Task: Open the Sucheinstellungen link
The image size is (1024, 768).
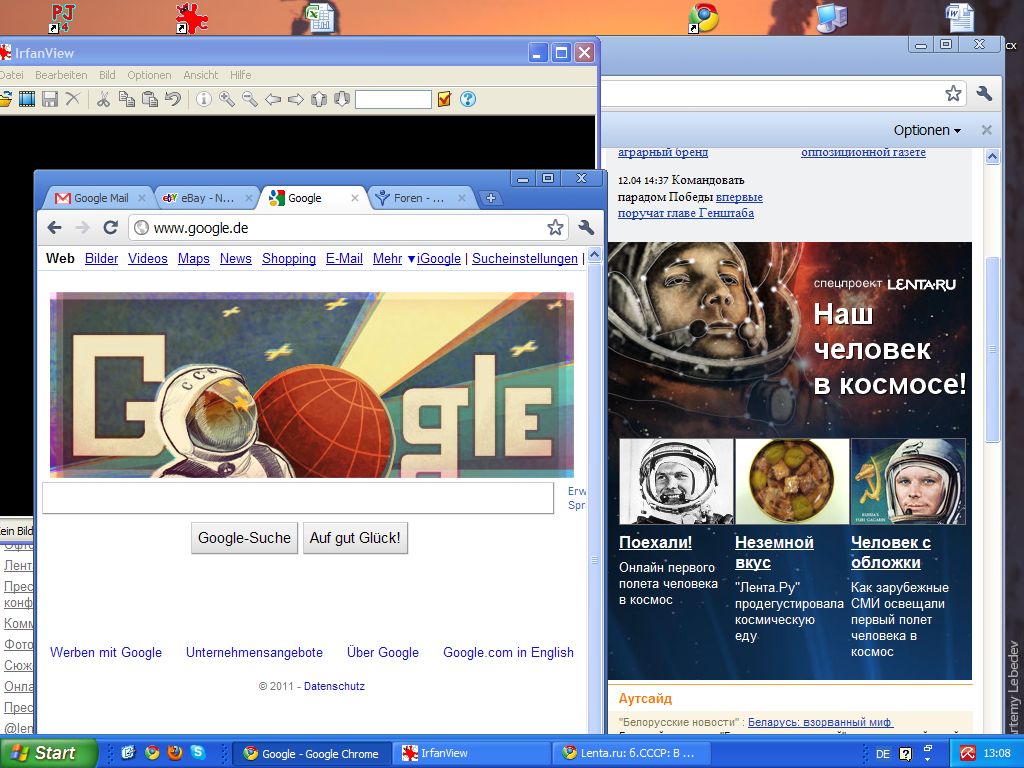Action: coord(525,259)
